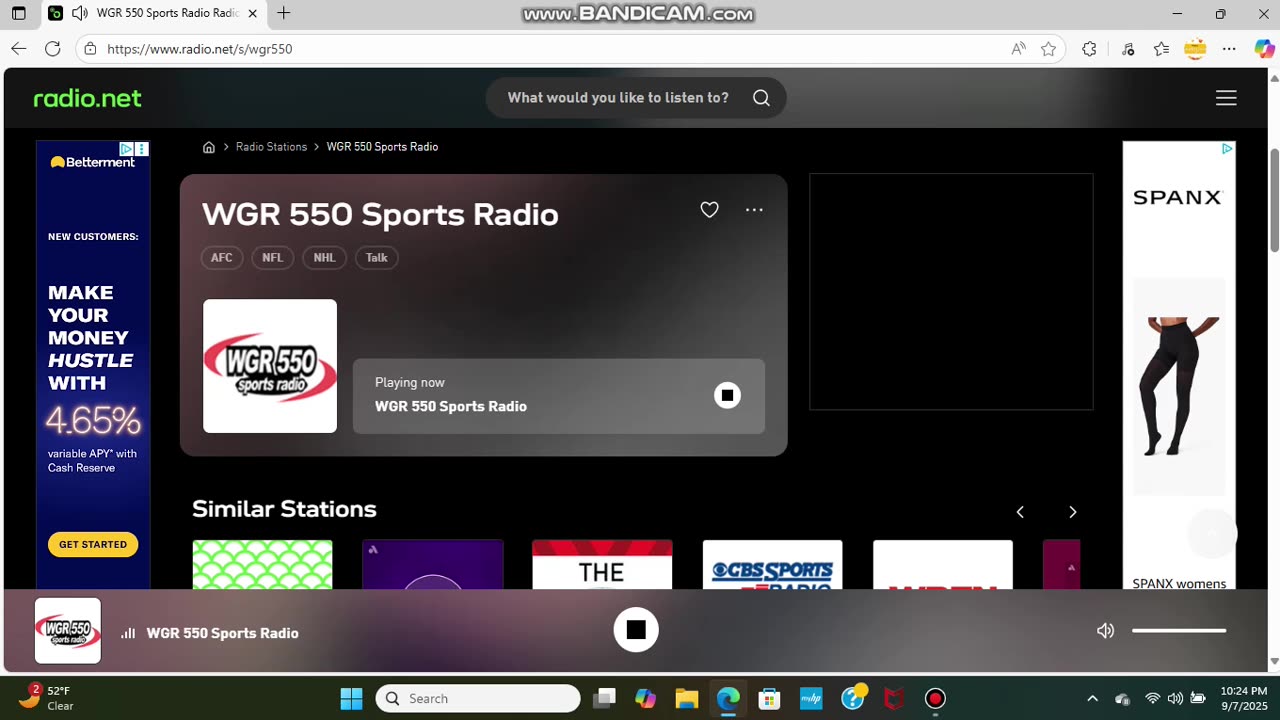Select the NHL tag

coord(324,258)
